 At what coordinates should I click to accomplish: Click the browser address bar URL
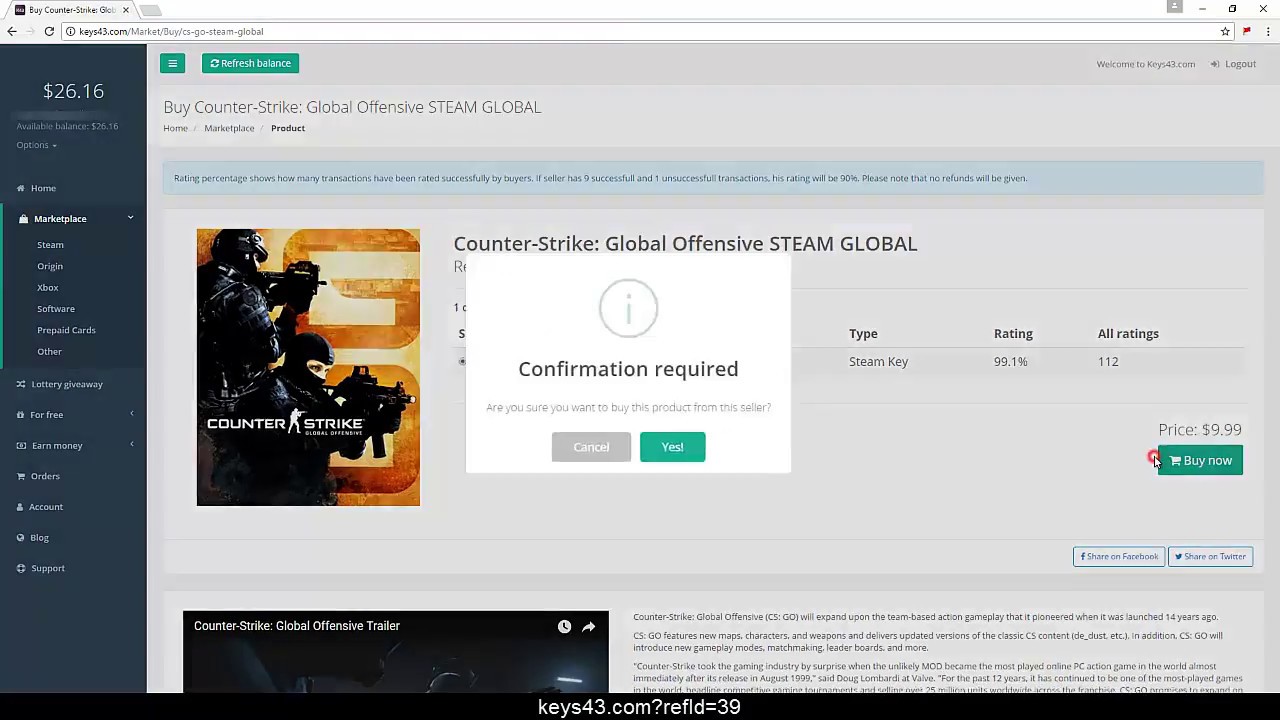pos(171,32)
